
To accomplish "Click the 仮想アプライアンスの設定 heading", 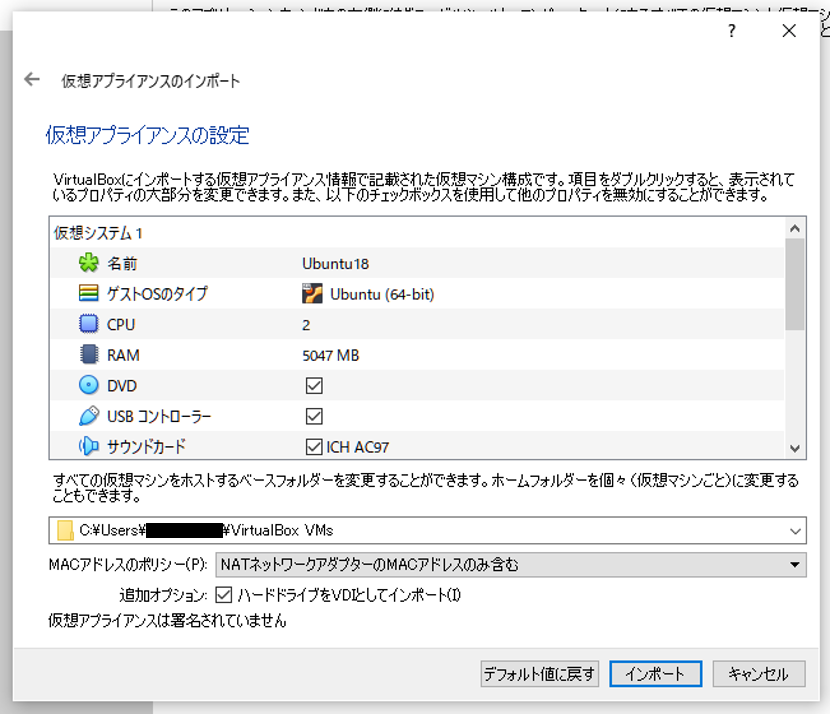I will click(147, 135).
